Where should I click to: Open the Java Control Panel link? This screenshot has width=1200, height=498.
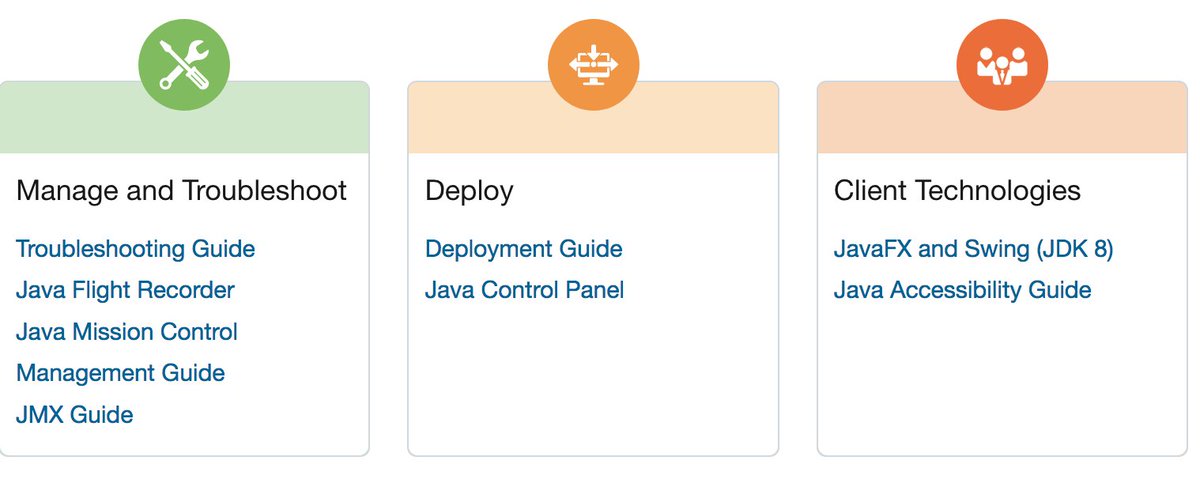525,290
